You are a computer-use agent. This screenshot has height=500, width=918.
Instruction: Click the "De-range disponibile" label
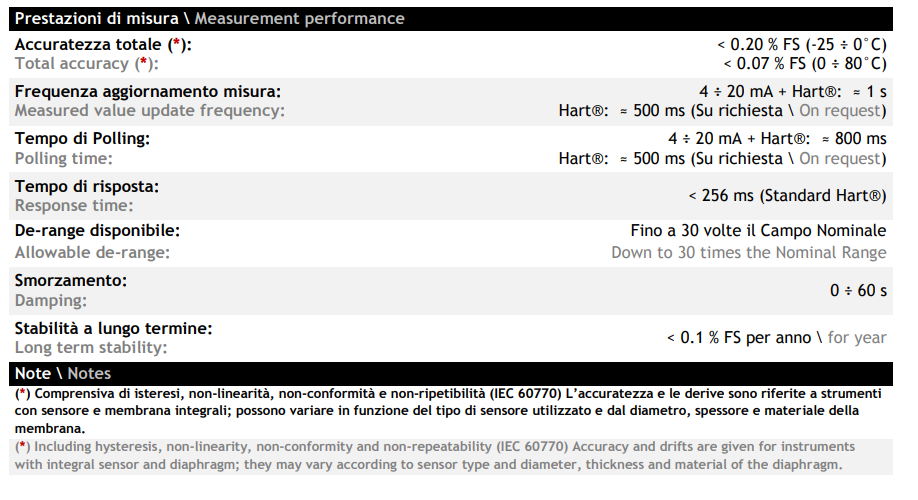tap(97, 231)
